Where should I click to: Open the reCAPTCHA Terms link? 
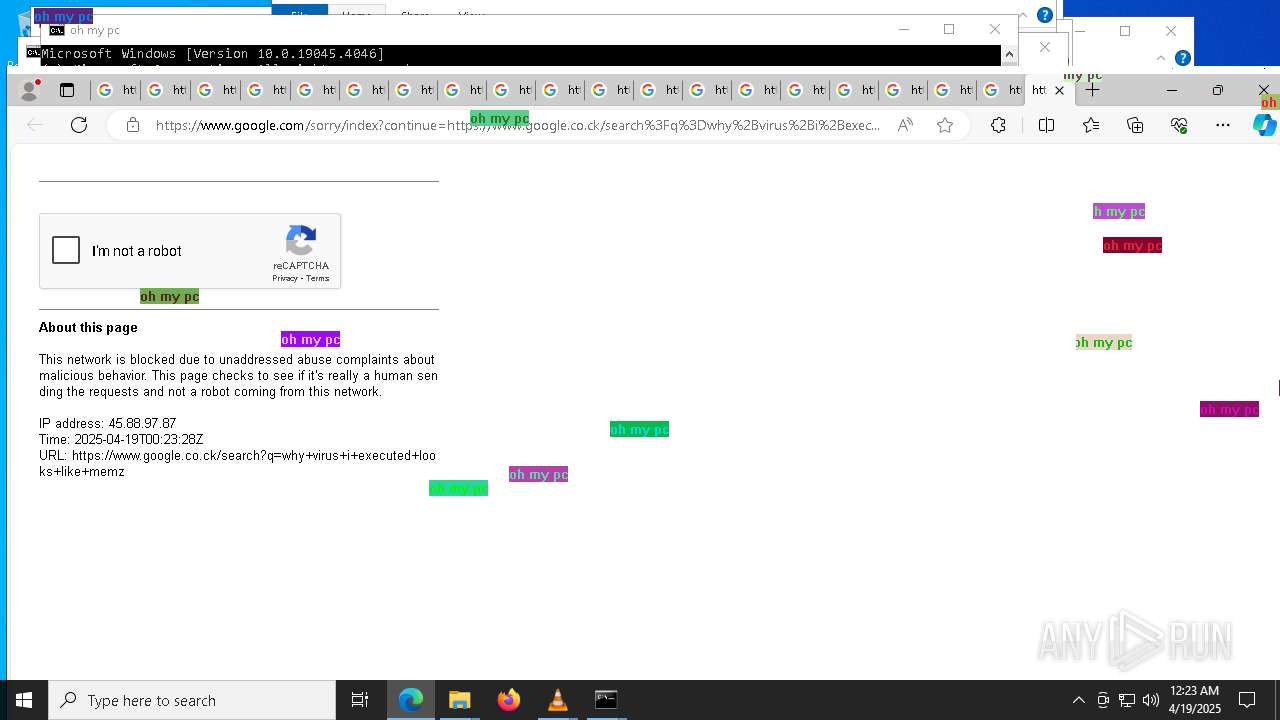[x=318, y=278]
